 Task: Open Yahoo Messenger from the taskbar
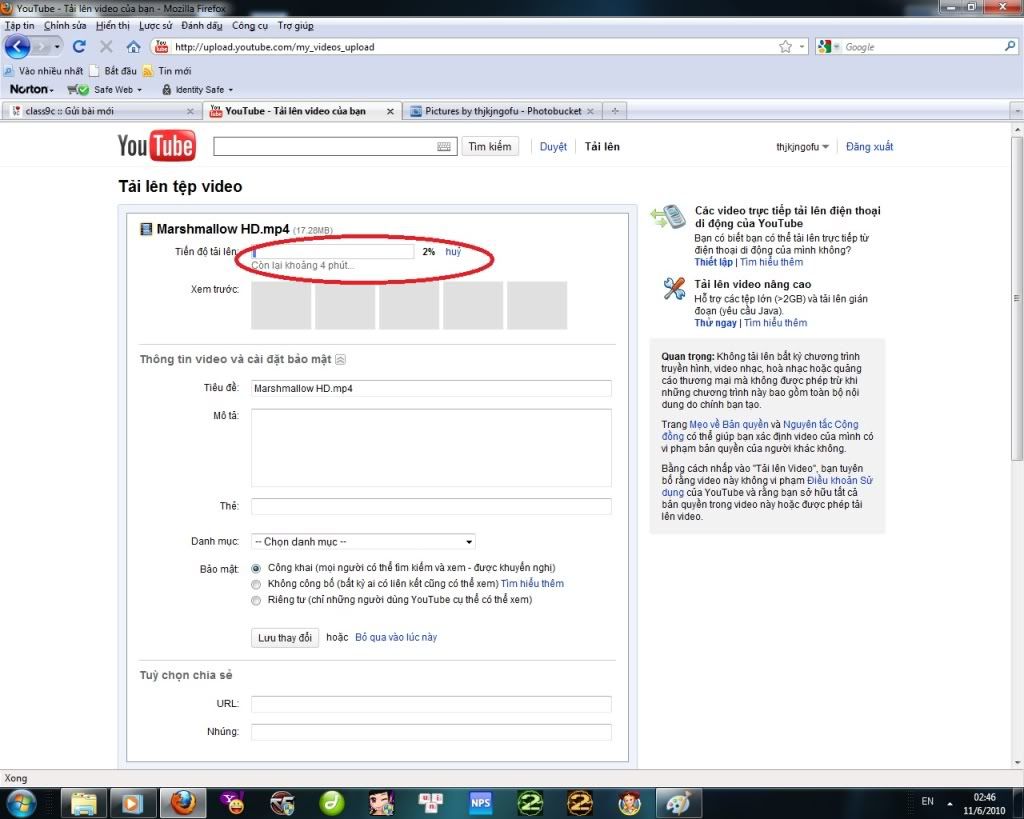pyautogui.click(x=232, y=803)
